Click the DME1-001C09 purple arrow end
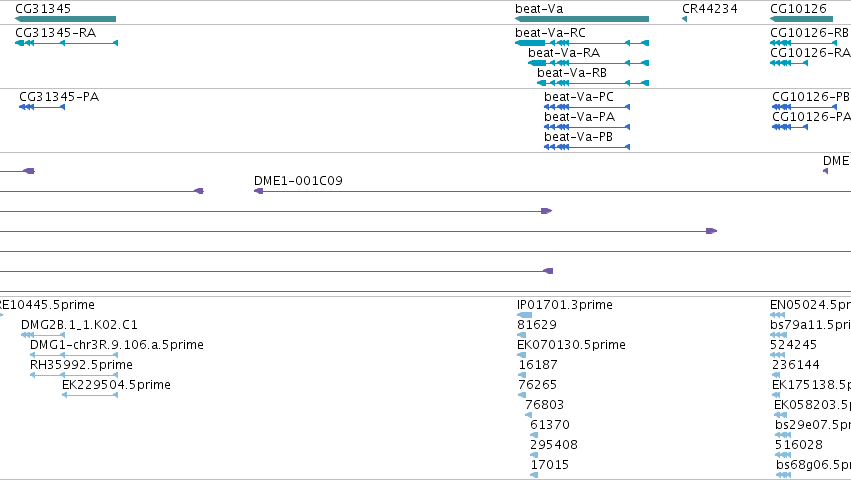The image size is (851, 480). coord(258,191)
